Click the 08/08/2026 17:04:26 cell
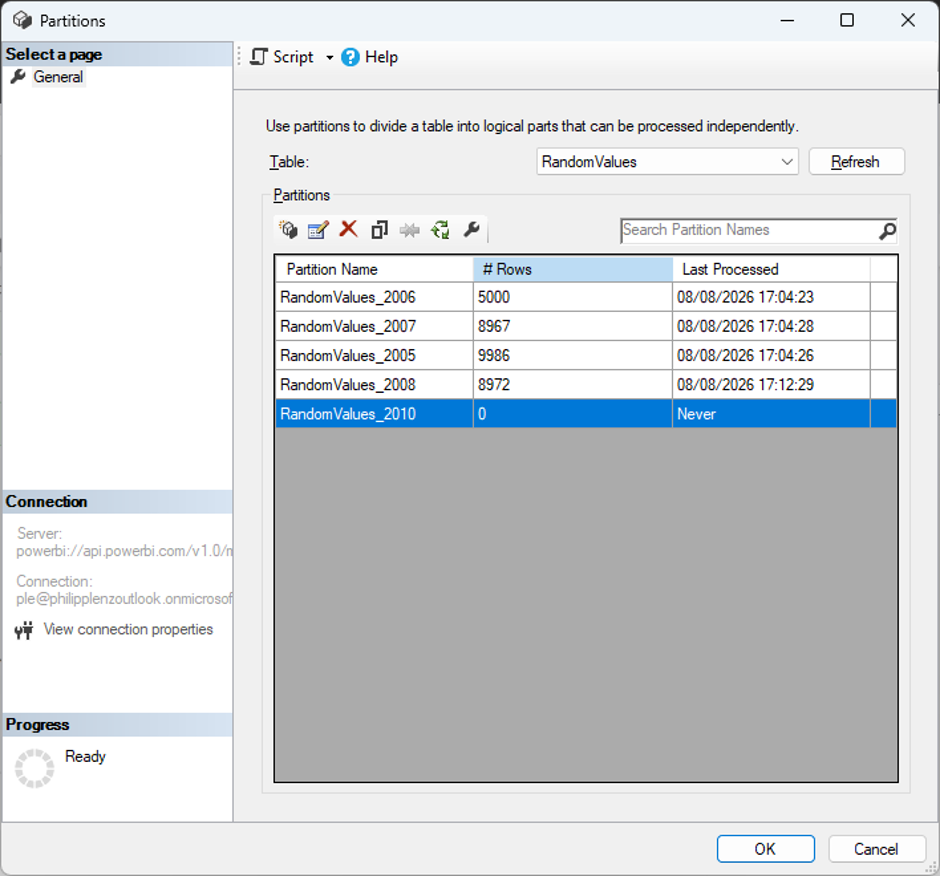Image resolution: width=940 pixels, height=876 pixels. tap(771, 356)
